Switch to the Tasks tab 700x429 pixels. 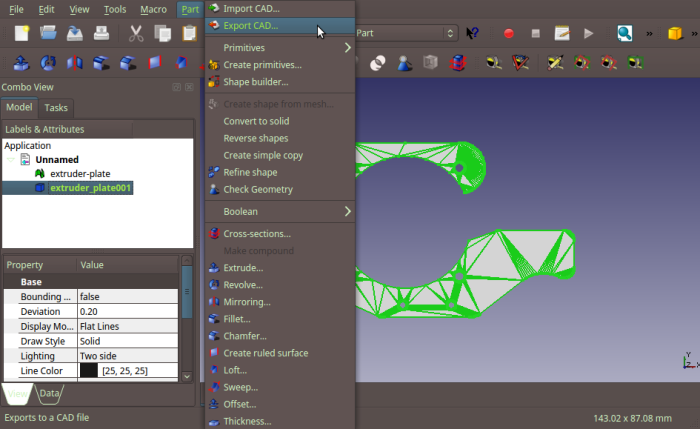(56, 108)
